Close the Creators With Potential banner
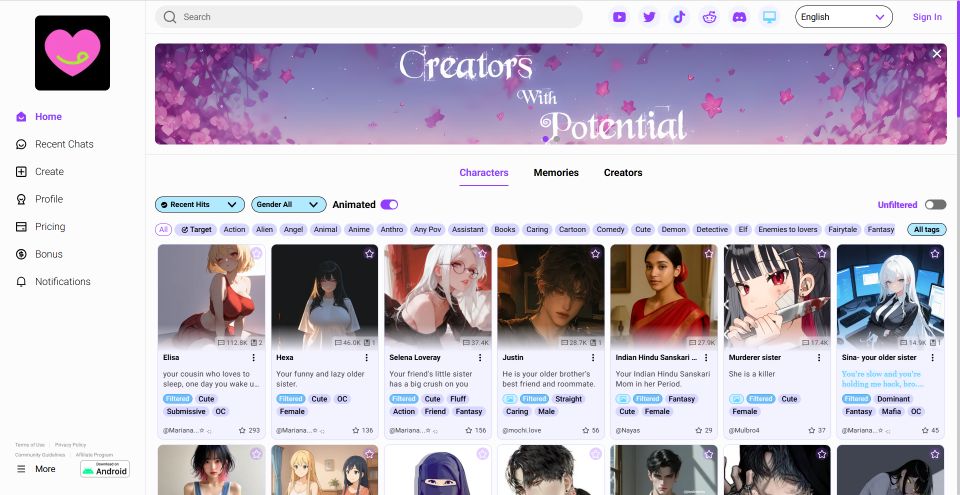The height and width of the screenshot is (495, 960). tap(937, 54)
